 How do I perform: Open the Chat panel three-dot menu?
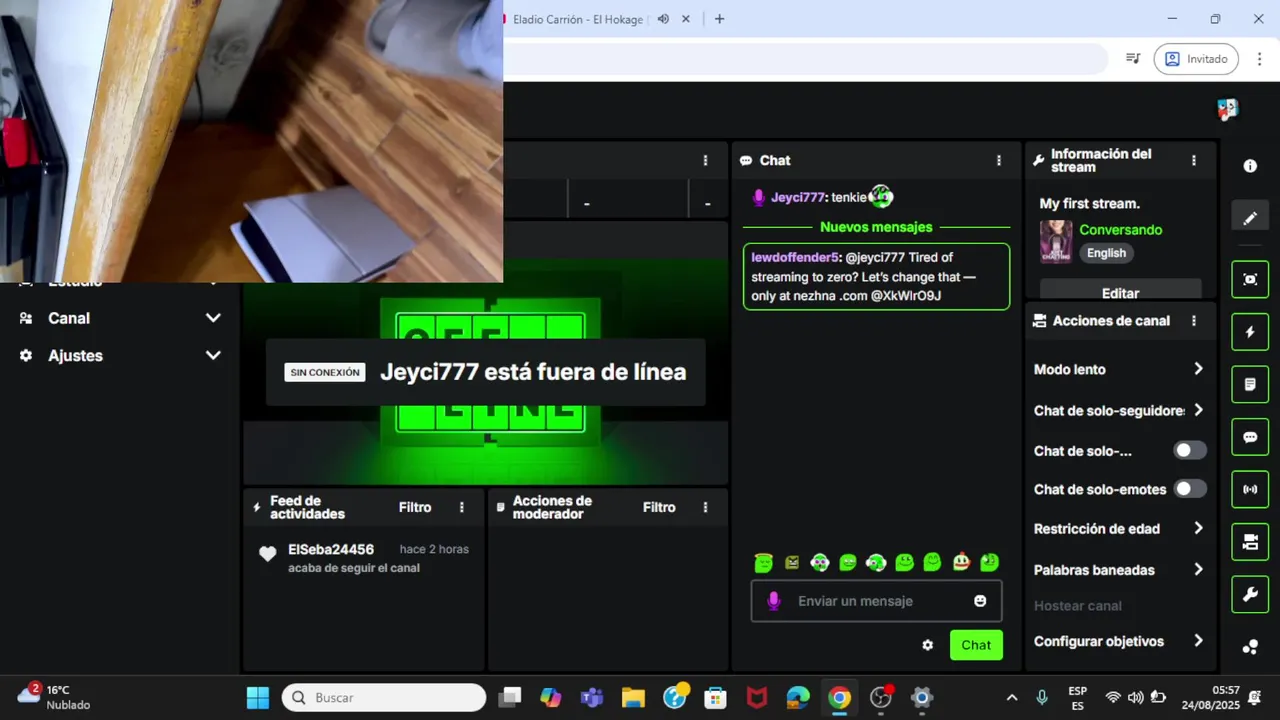(998, 160)
